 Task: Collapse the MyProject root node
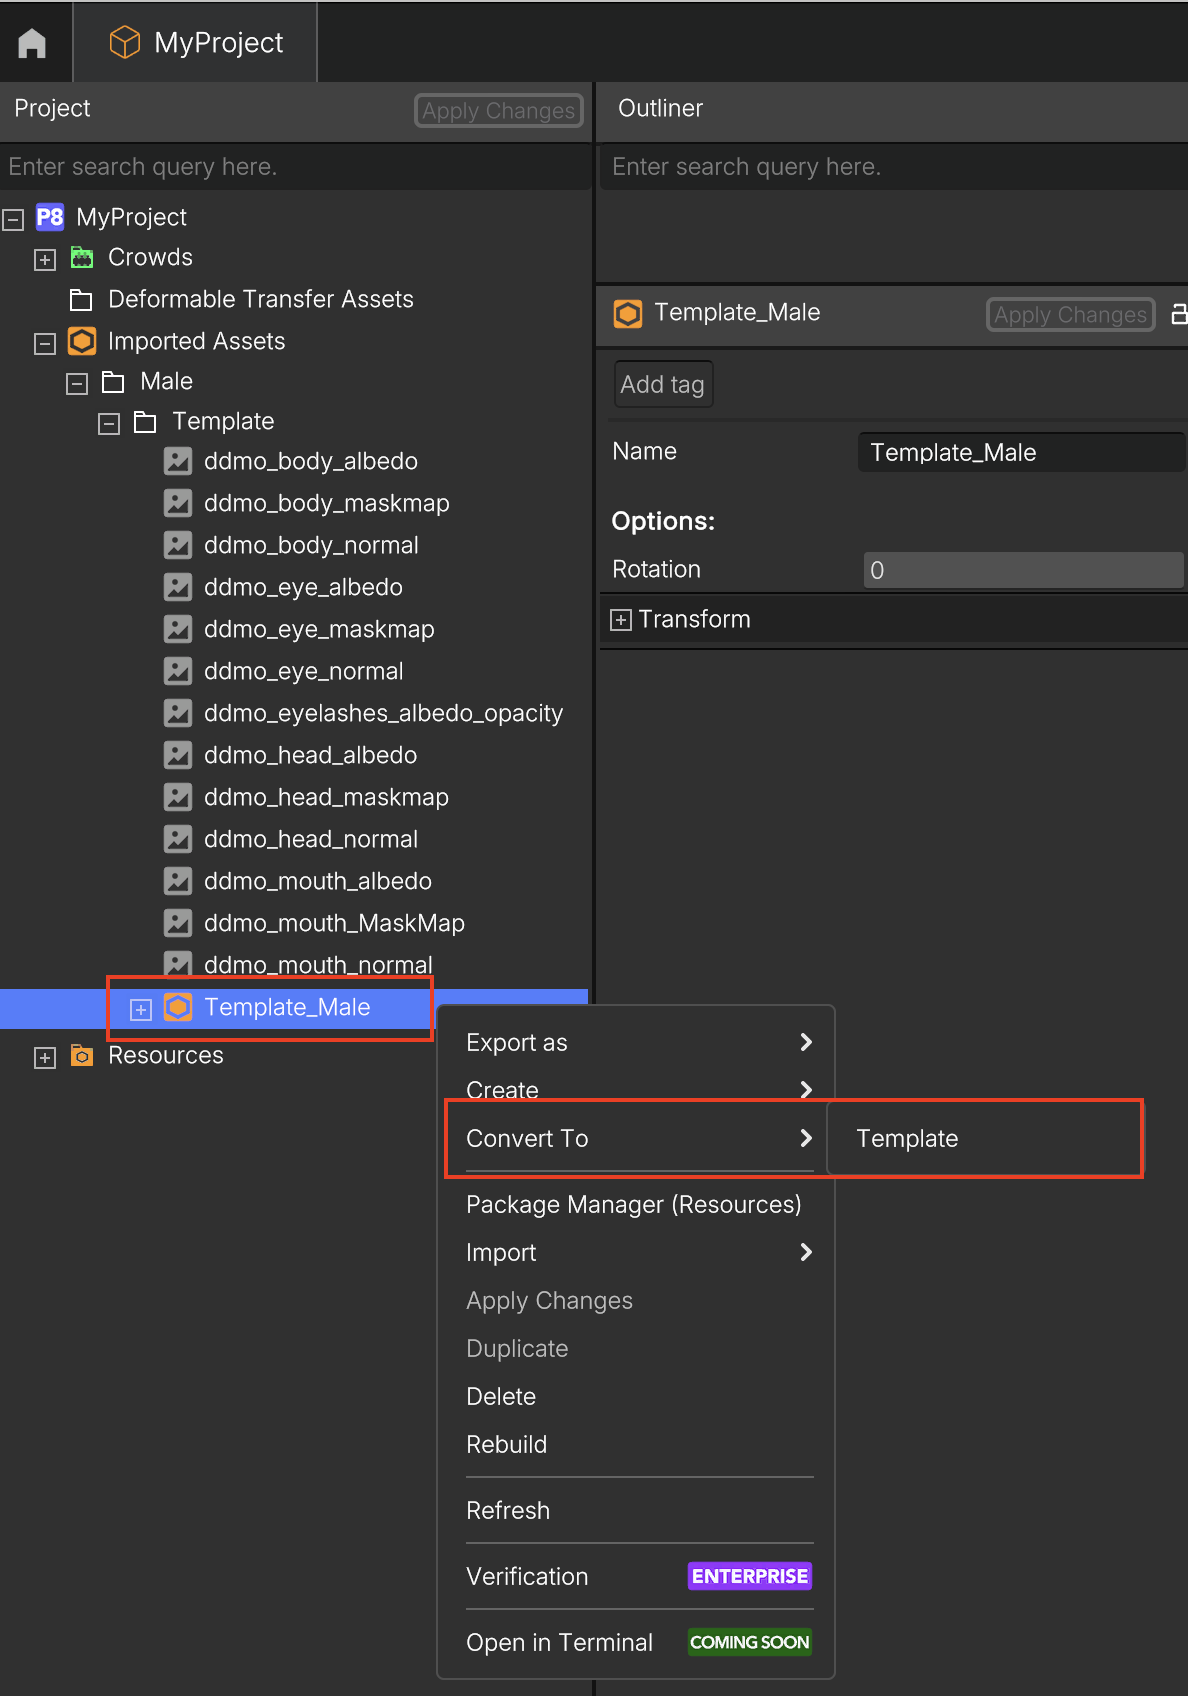(13, 220)
